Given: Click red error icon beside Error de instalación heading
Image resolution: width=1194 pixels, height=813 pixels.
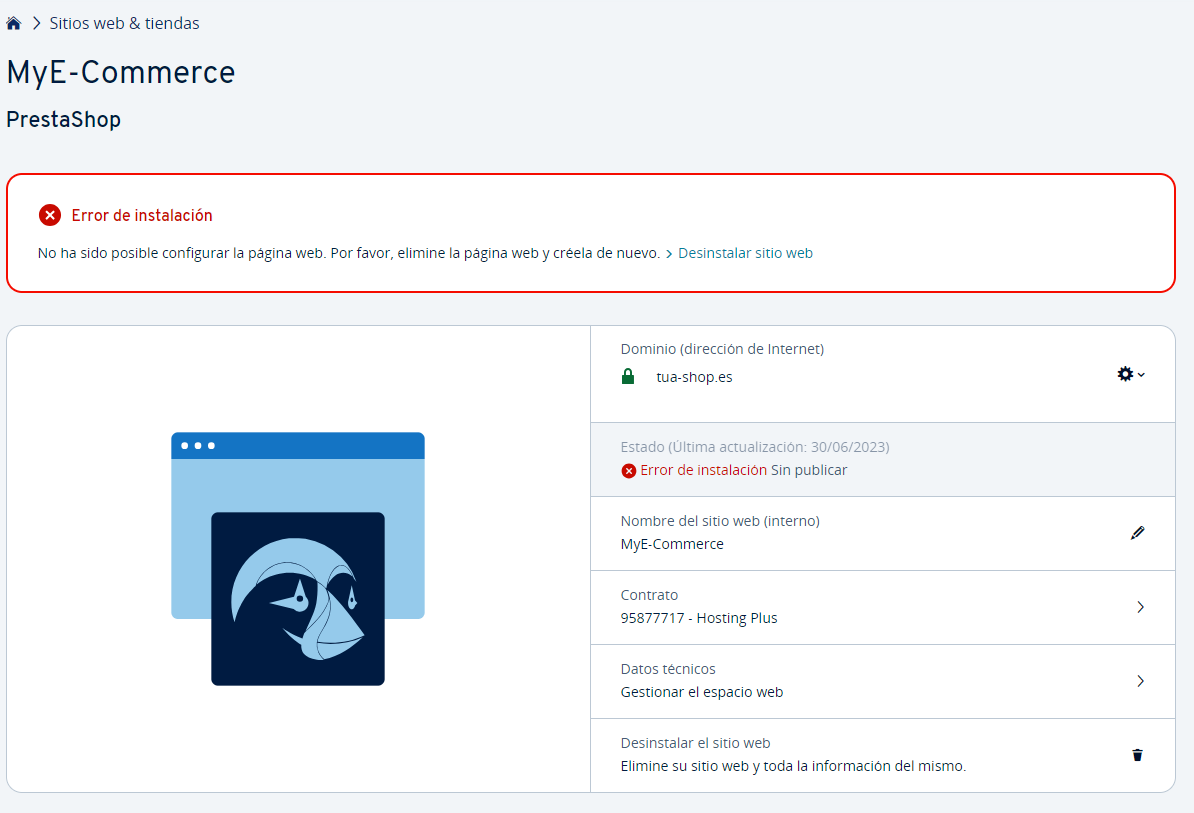Looking at the screenshot, I should [50, 215].
